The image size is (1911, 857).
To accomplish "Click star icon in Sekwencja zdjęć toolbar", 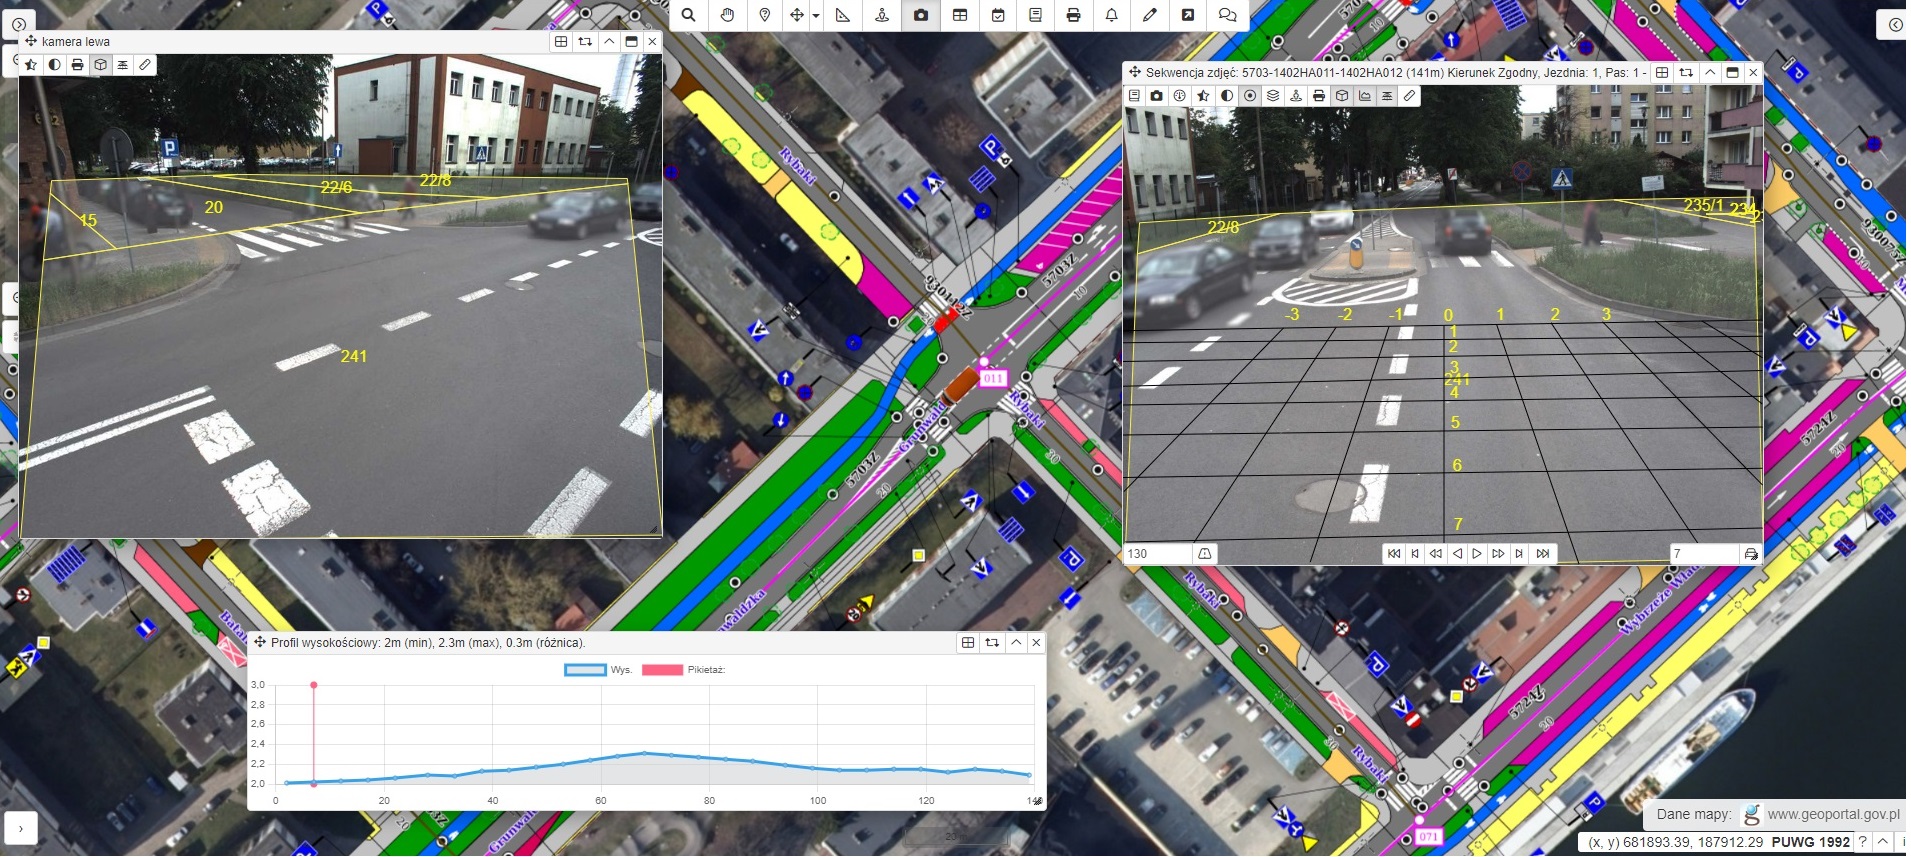I will 1203,95.
